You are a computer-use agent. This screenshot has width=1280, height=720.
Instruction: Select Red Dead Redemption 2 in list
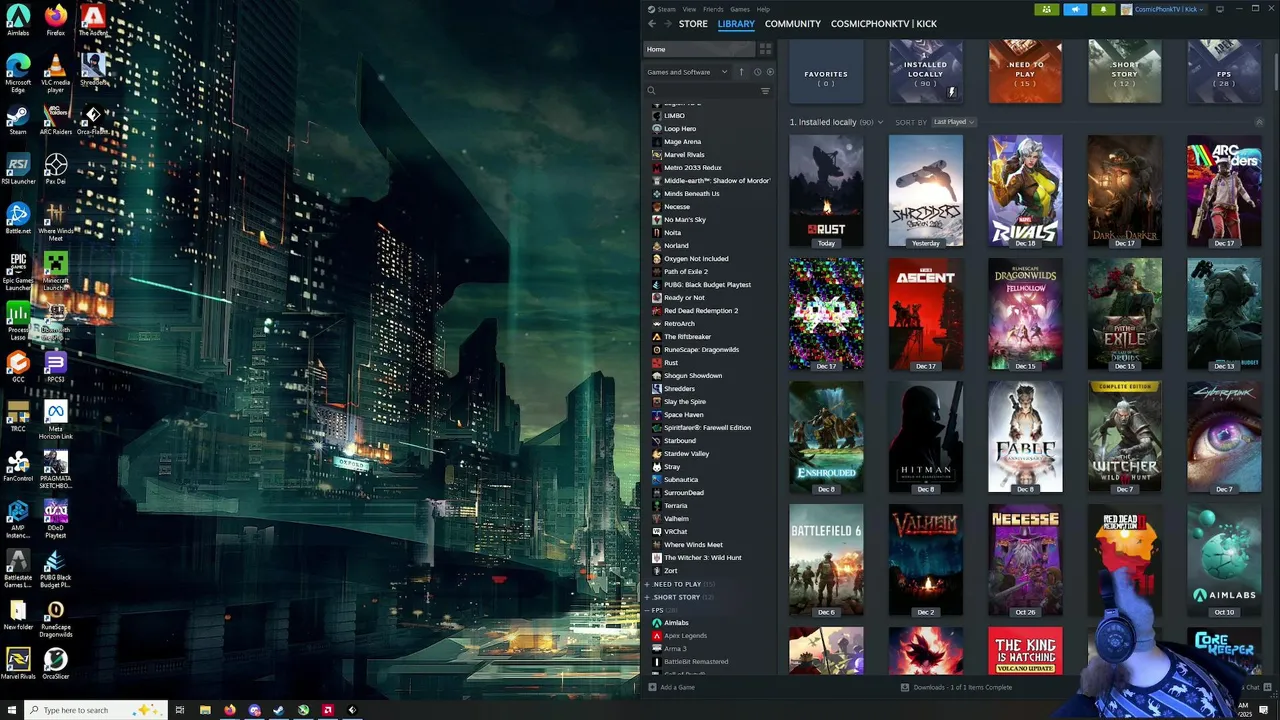(x=701, y=311)
